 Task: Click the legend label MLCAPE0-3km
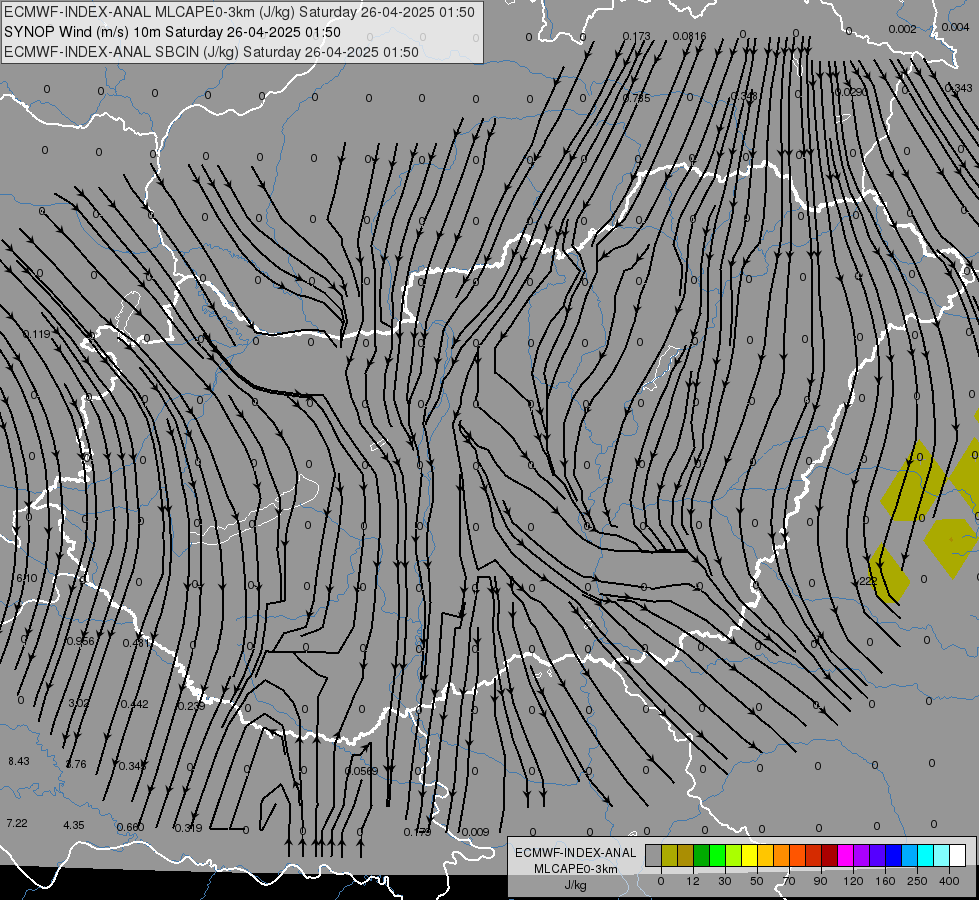click(576, 869)
